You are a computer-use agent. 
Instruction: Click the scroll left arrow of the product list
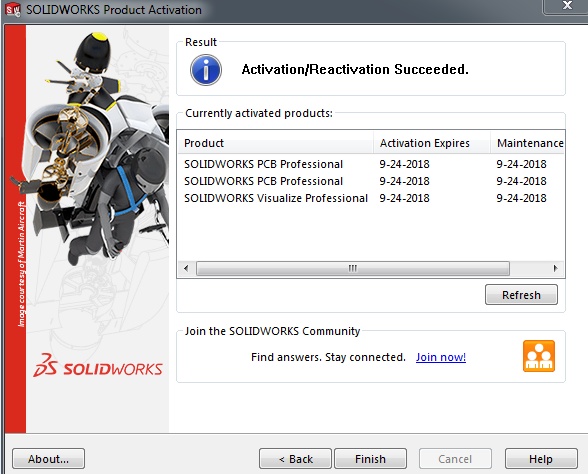pos(186,268)
